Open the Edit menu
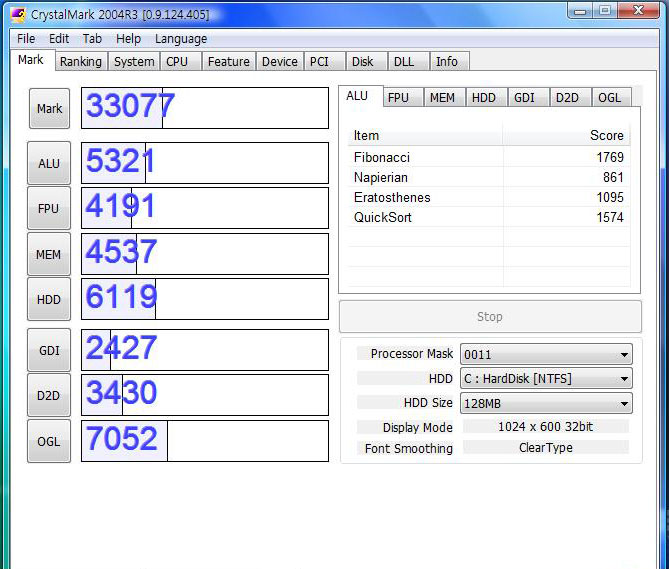The height and width of the screenshot is (569, 669). tap(59, 39)
